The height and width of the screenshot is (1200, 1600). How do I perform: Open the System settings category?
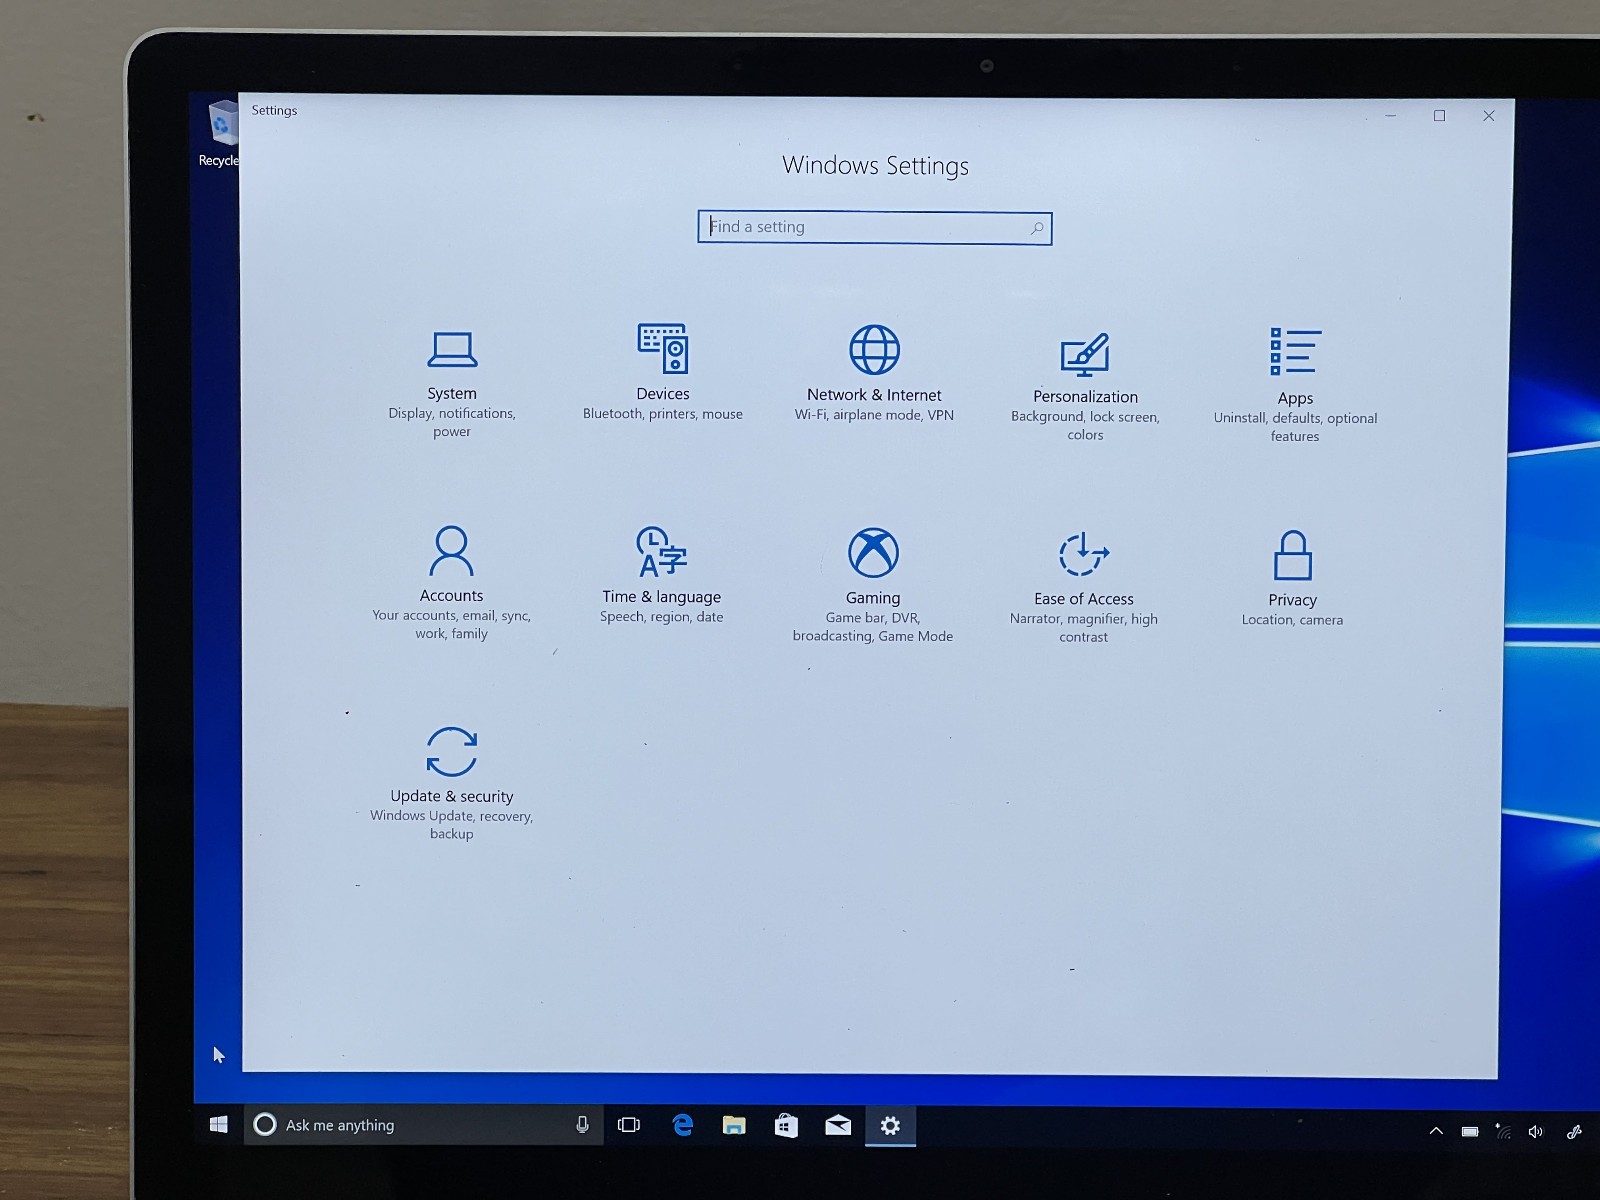click(x=452, y=384)
